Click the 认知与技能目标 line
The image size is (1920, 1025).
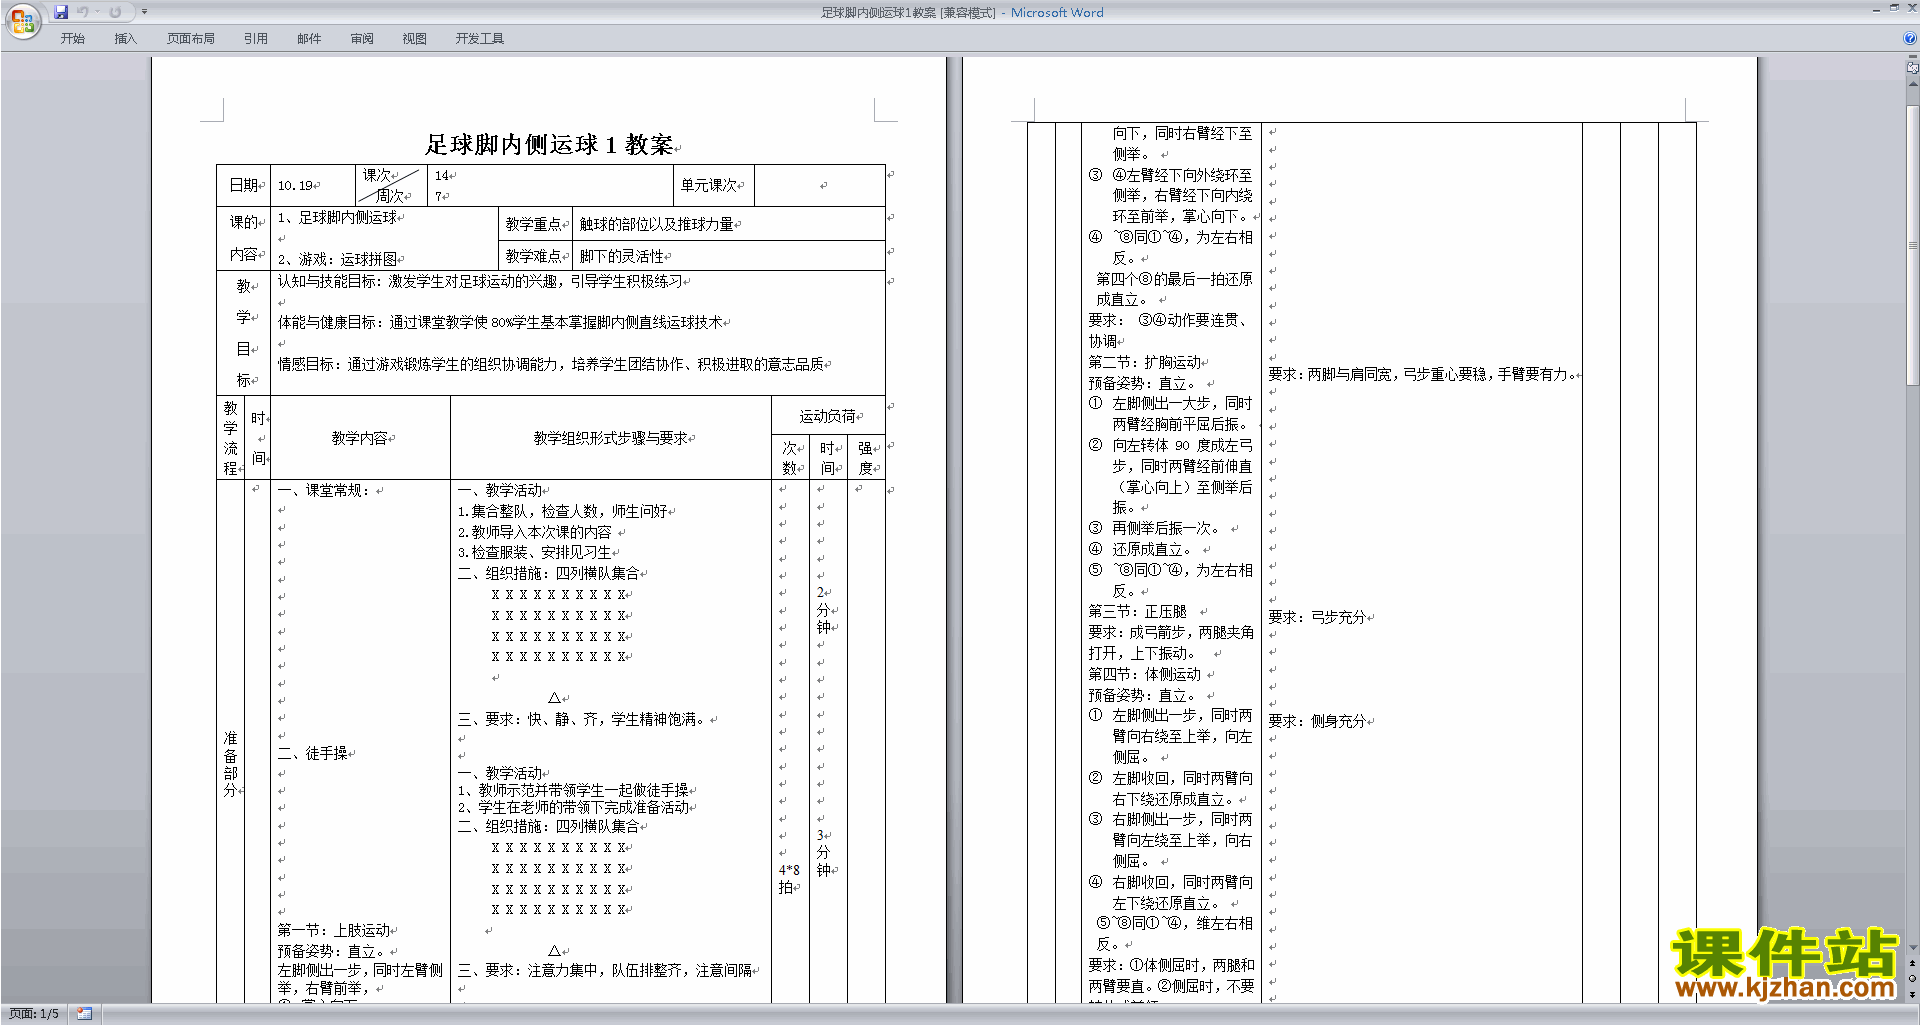480,281
